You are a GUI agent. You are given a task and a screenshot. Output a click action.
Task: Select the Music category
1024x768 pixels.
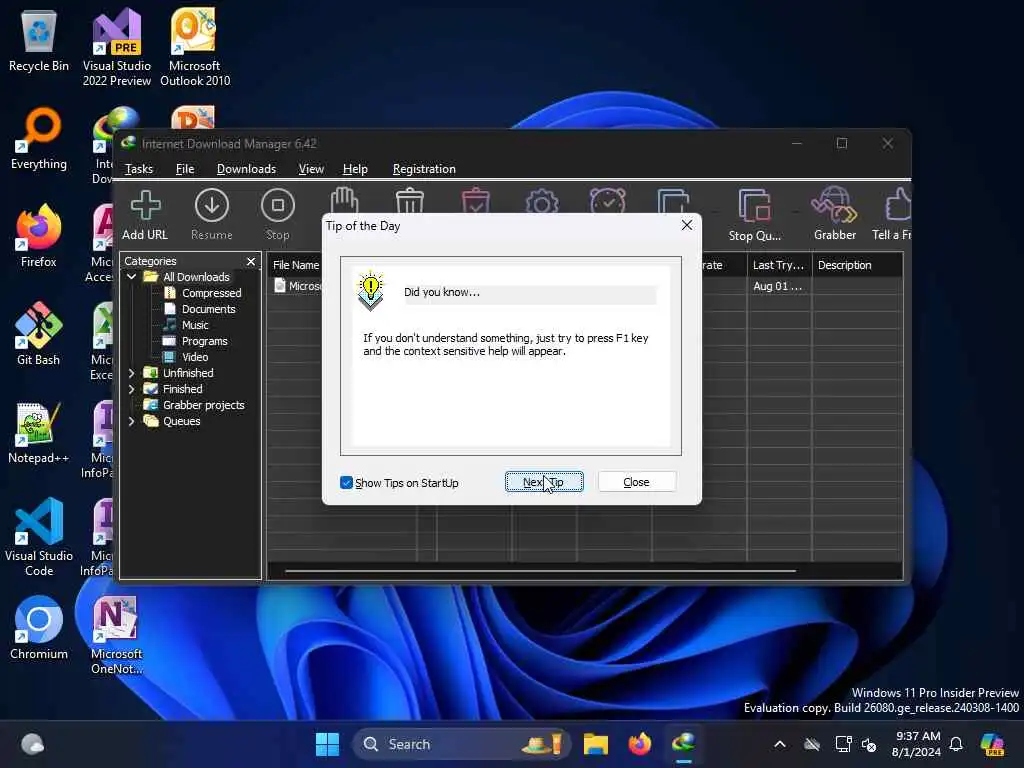(195, 325)
